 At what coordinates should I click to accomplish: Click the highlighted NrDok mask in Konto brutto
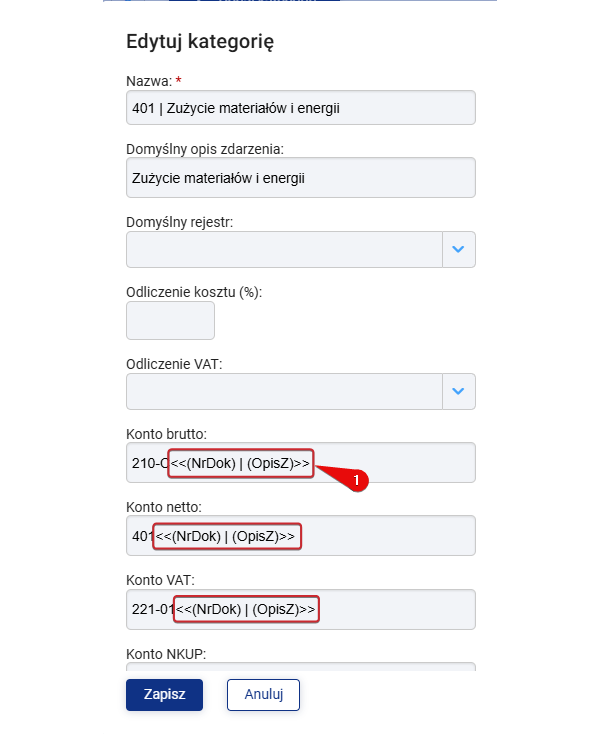point(241,463)
